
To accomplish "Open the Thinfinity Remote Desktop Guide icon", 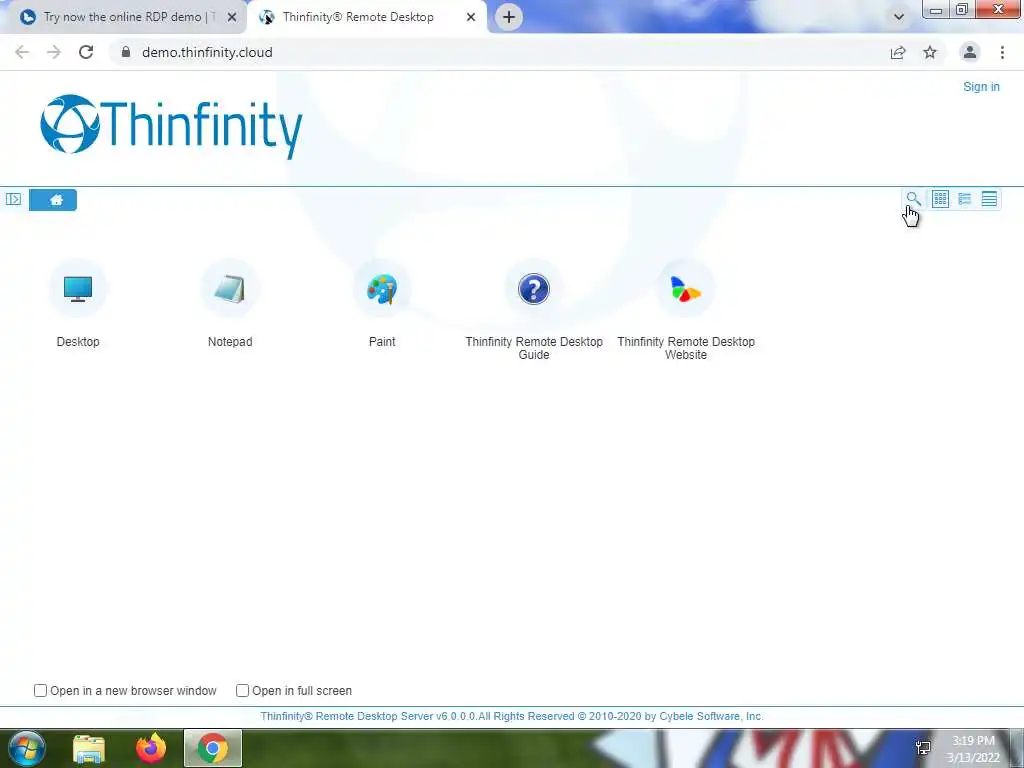I will click(534, 289).
